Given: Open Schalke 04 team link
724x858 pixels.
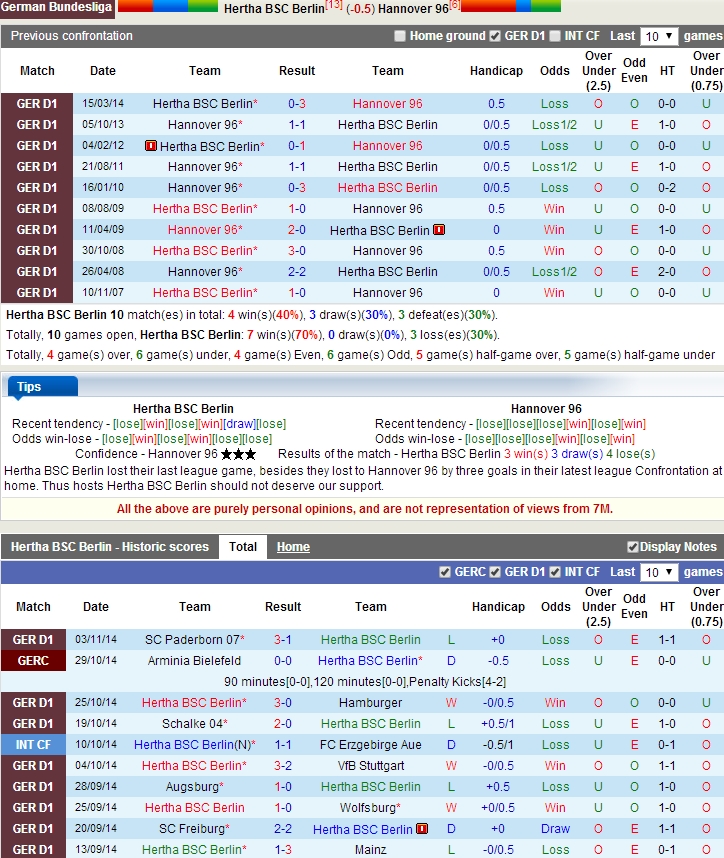Looking at the screenshot, I should [x=194, y=723].
